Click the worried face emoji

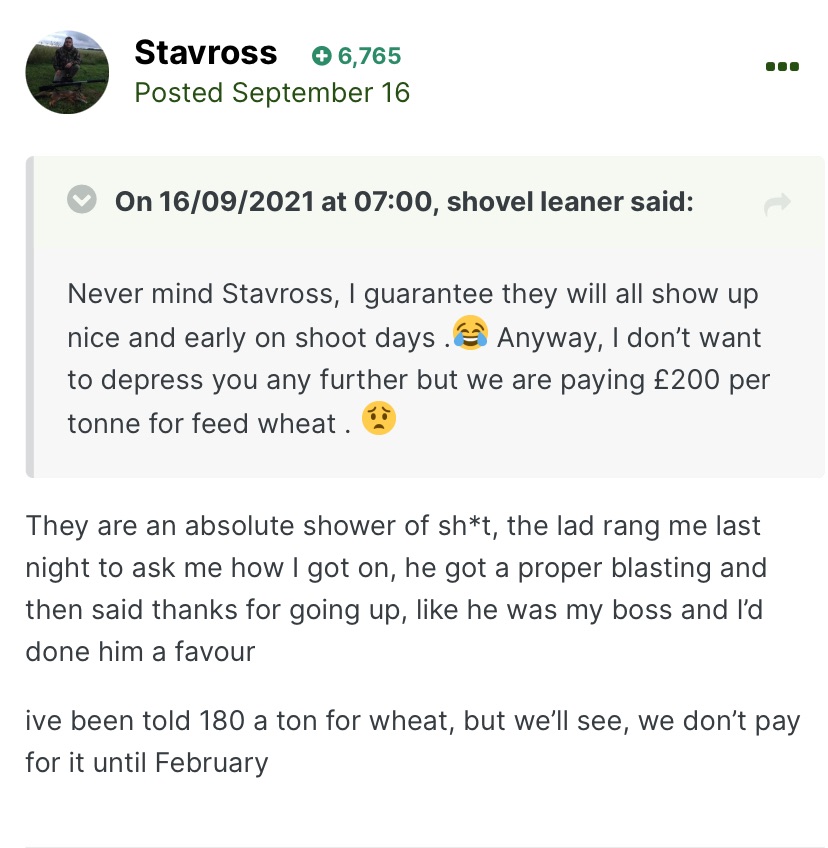coord(379,418)
